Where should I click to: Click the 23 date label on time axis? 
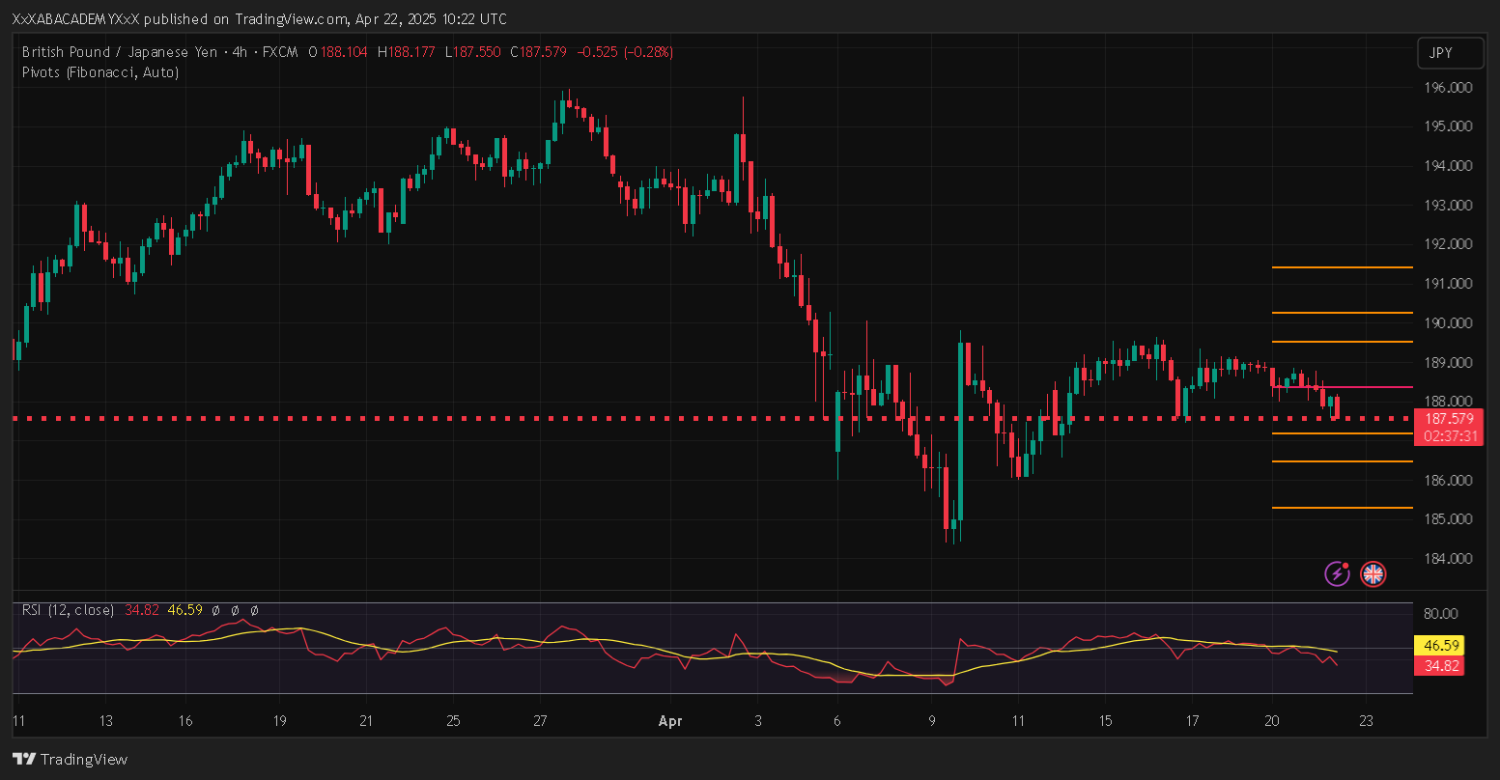click(1366, 720)
